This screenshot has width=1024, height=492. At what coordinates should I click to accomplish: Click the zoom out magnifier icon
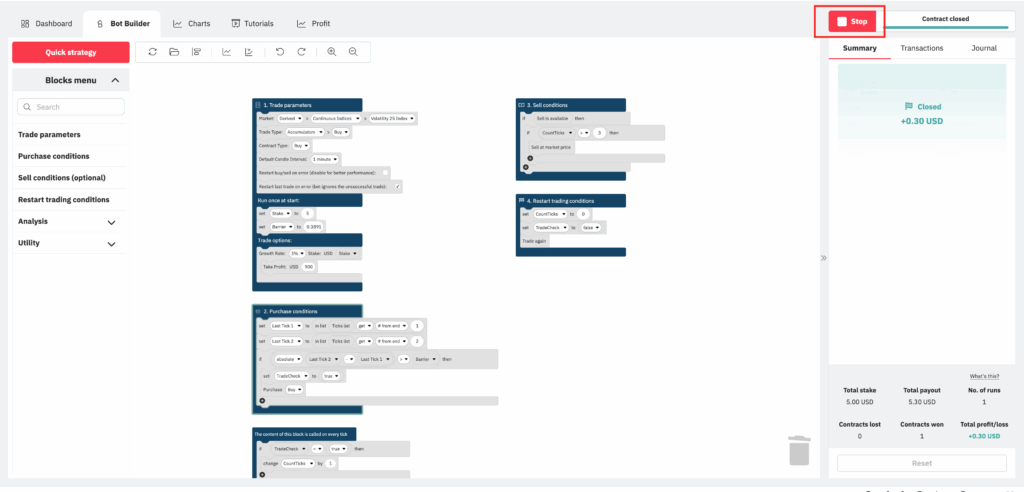[x=353, y=52]
